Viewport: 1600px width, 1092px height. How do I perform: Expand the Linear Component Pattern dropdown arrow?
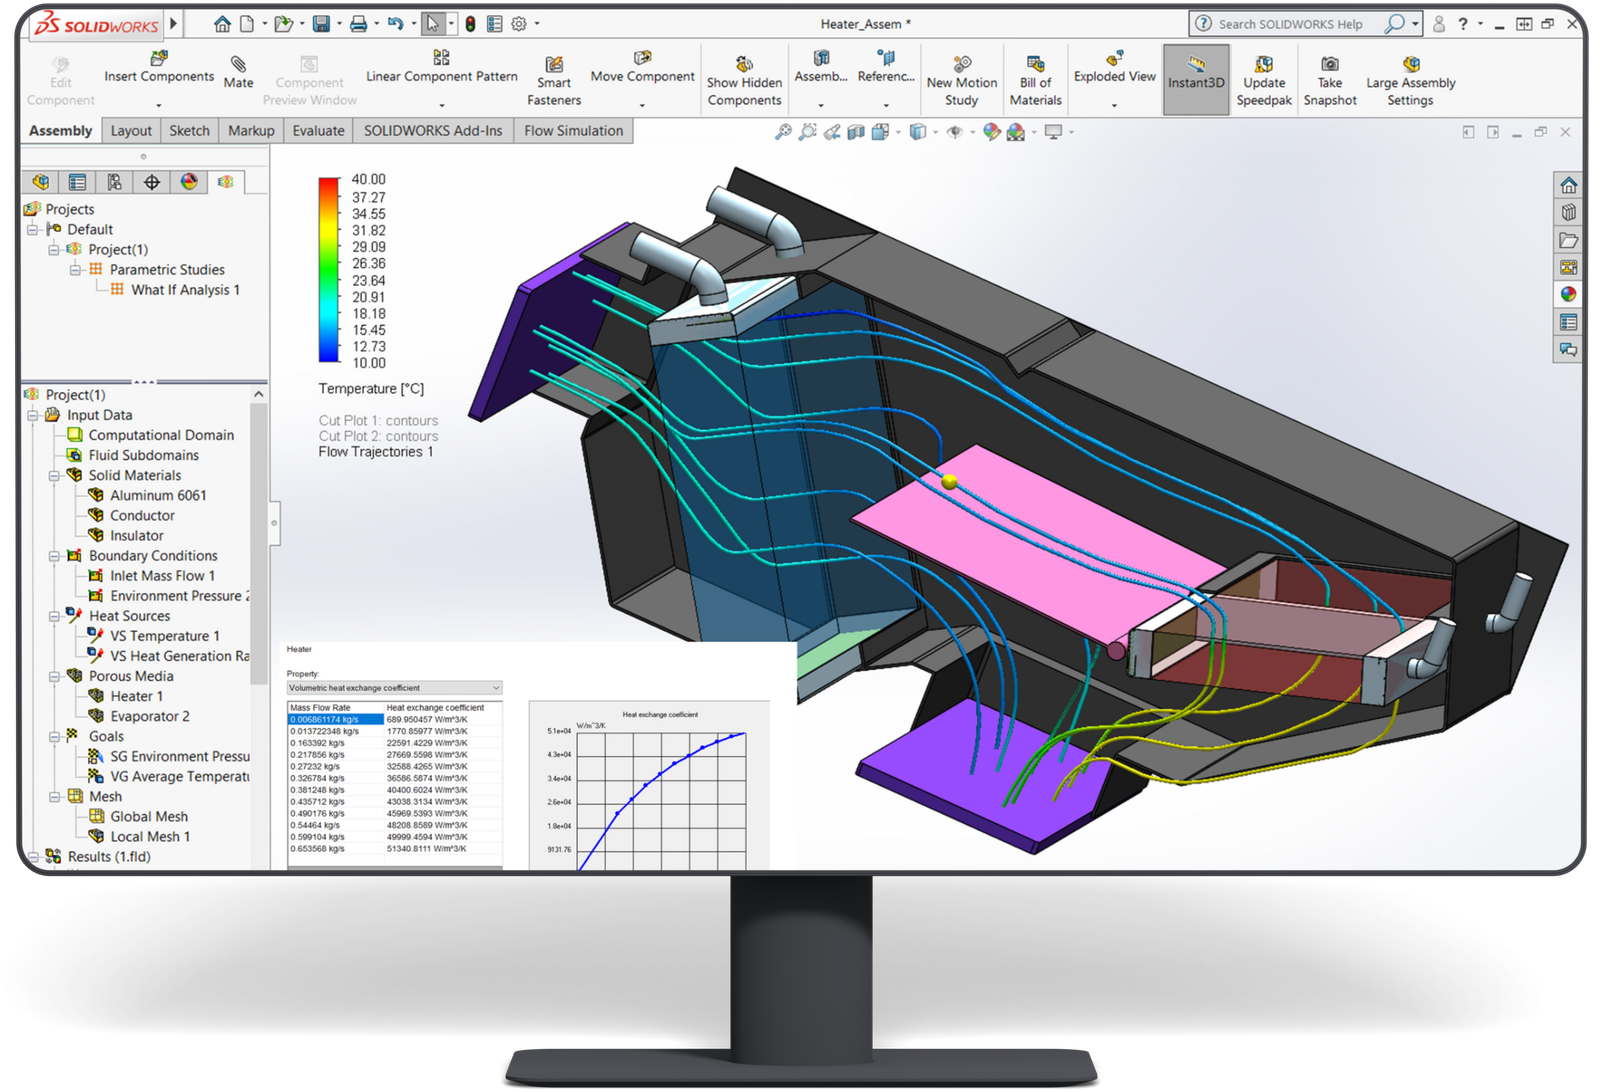pyautogui.click(x=441, y=104)
